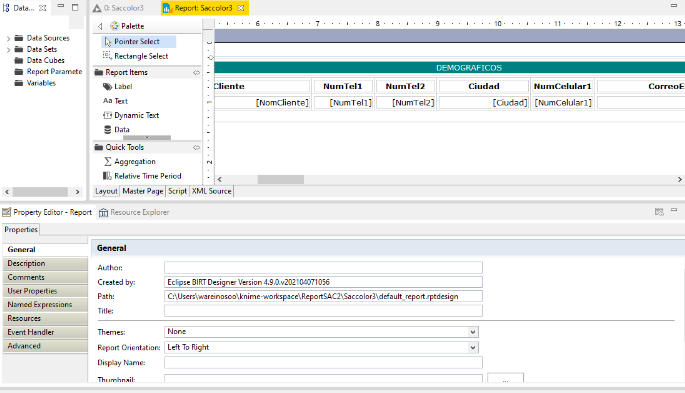Close the Report: Saccolor3 editor tab
685x393 pixels.
(x=241, y=8)
